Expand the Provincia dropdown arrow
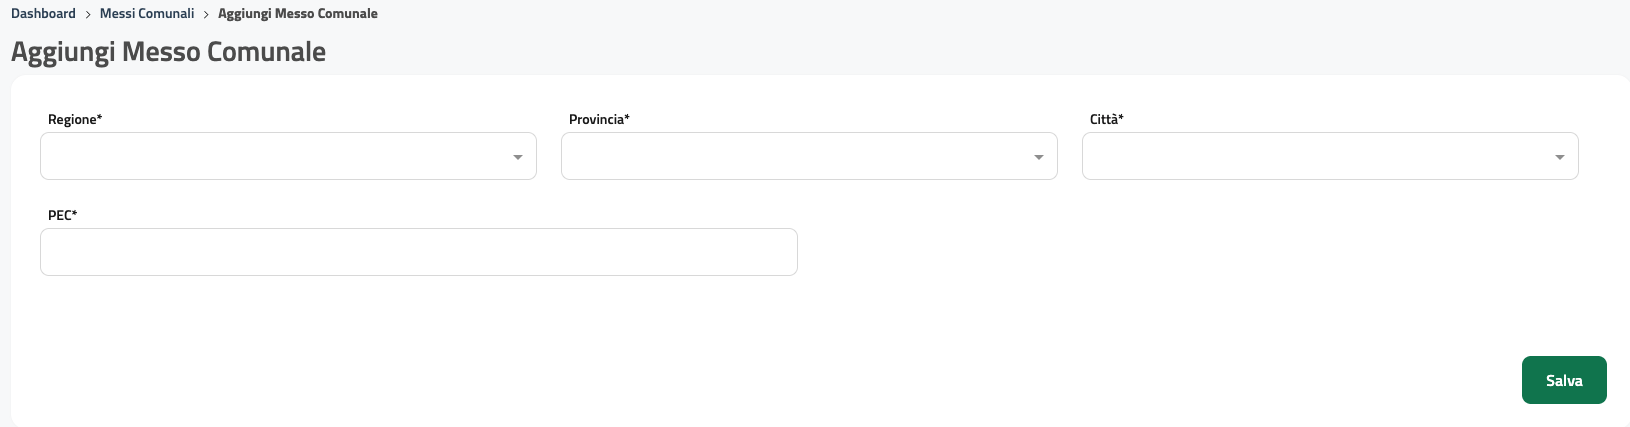The image size is (1630, 427). 1039,157
